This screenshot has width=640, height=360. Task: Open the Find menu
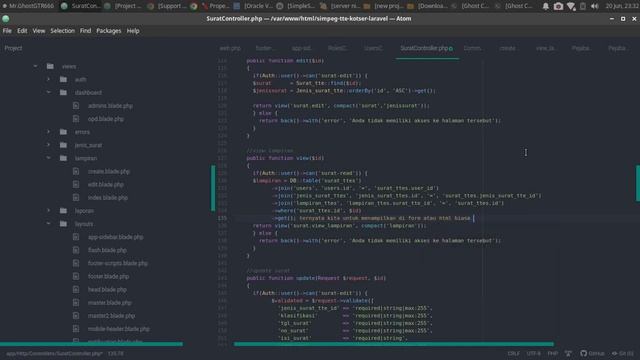[x=85, y=31]
